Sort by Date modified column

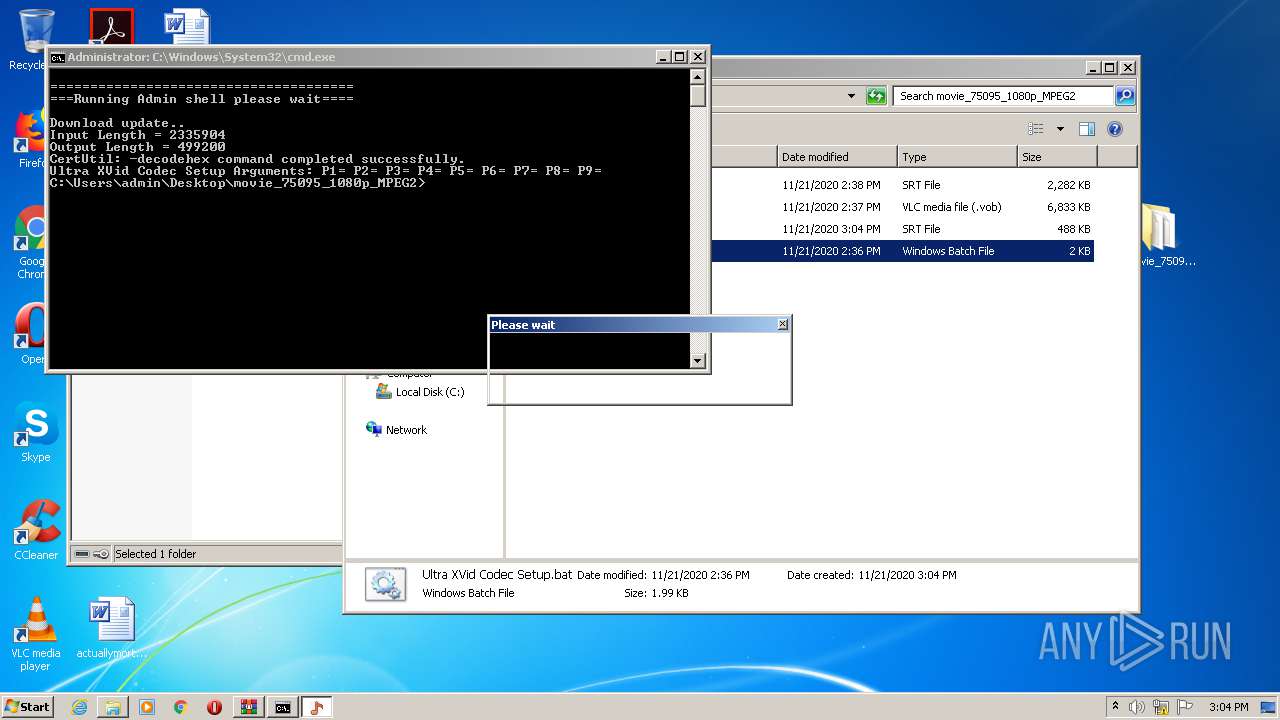pyautogui.click(x=837, y=157)
